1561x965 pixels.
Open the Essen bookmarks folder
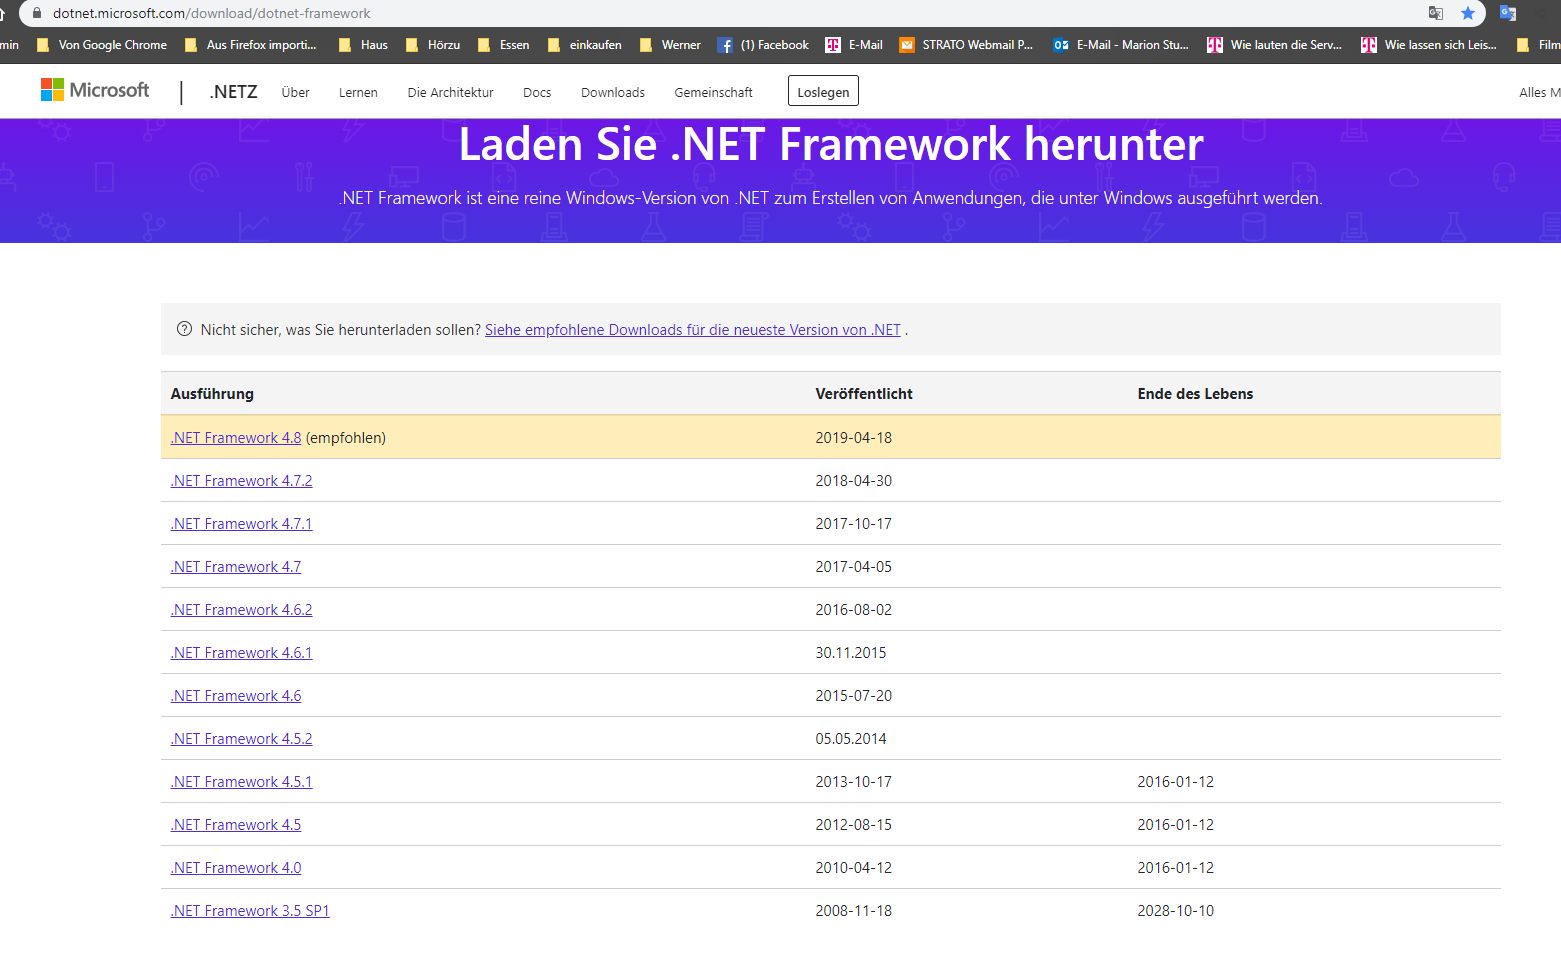click(503, 45)
